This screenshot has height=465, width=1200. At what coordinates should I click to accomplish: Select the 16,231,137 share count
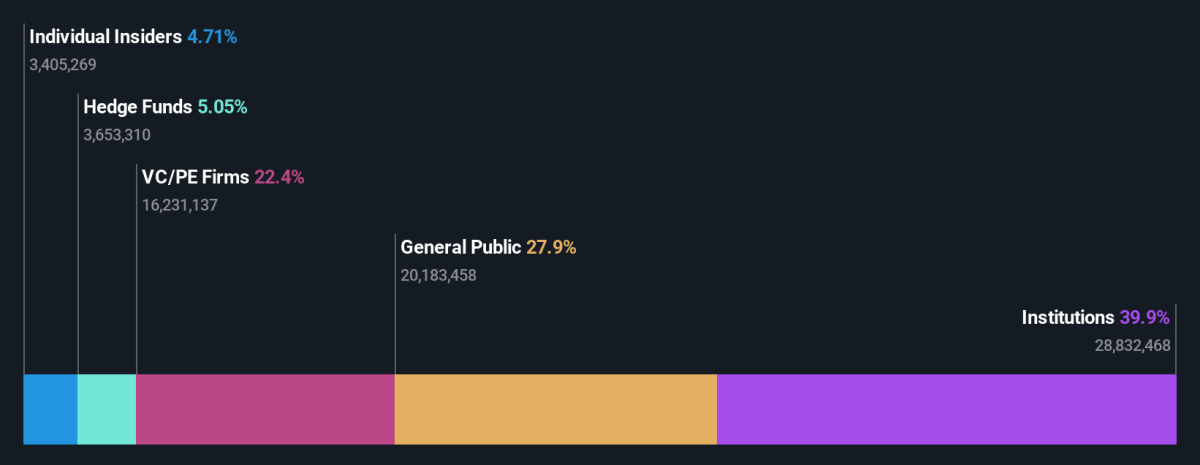180,205
